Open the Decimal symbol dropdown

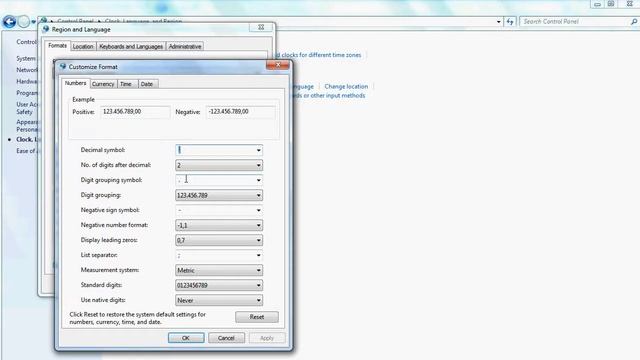click(x=258, y=150)
